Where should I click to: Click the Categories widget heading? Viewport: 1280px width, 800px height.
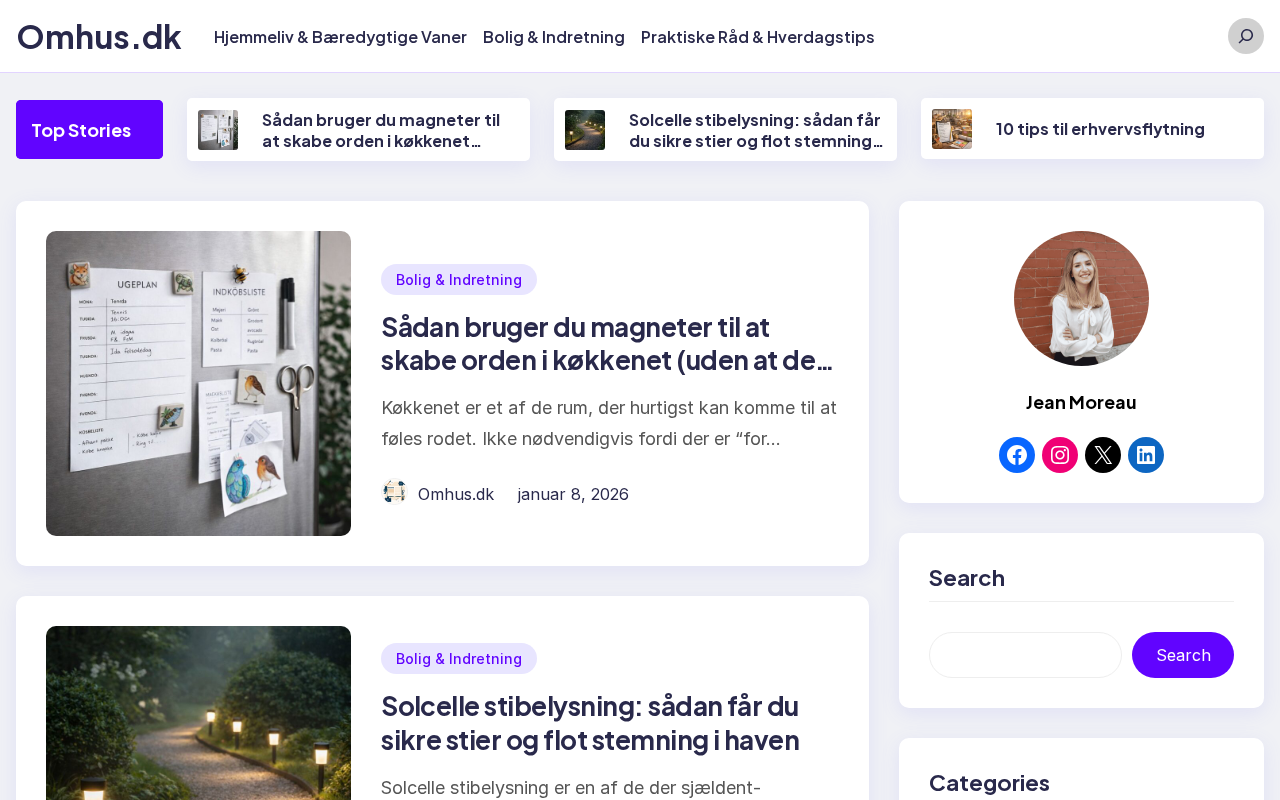click(989, 782)
